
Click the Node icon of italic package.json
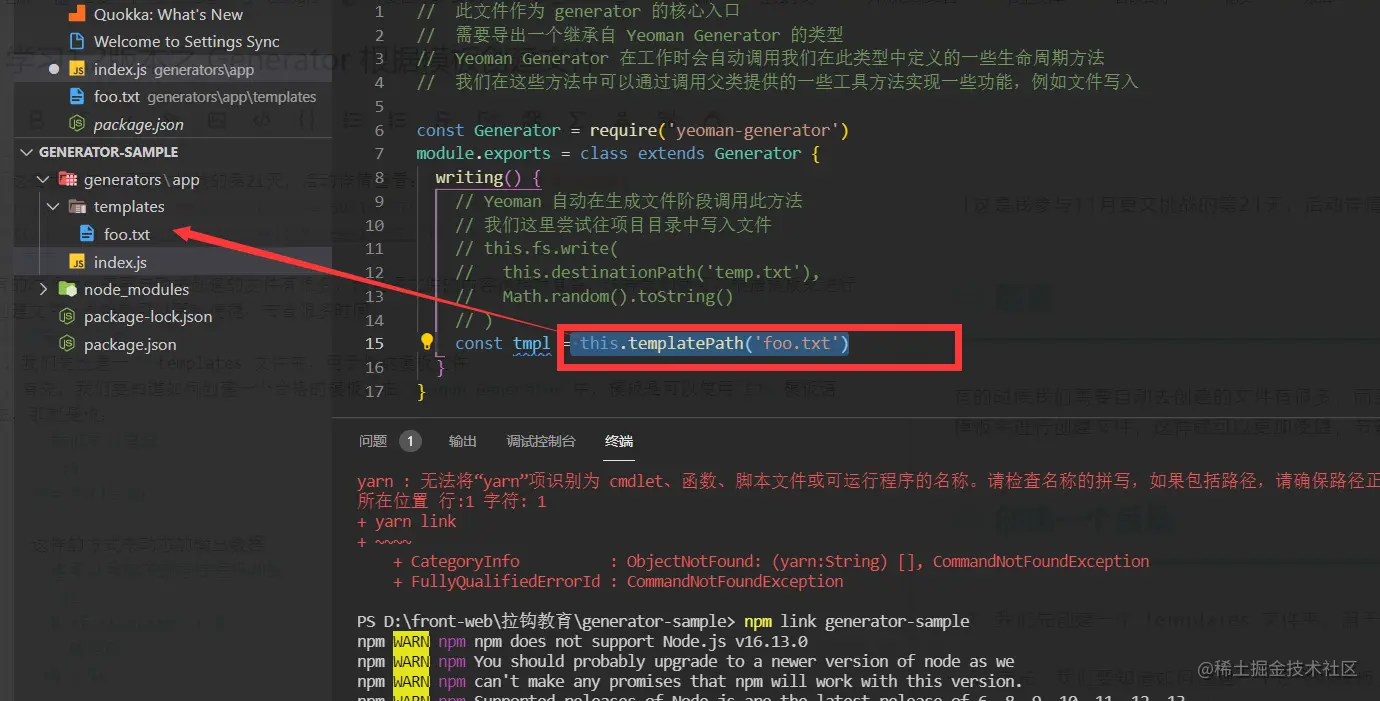click(76, 125)
